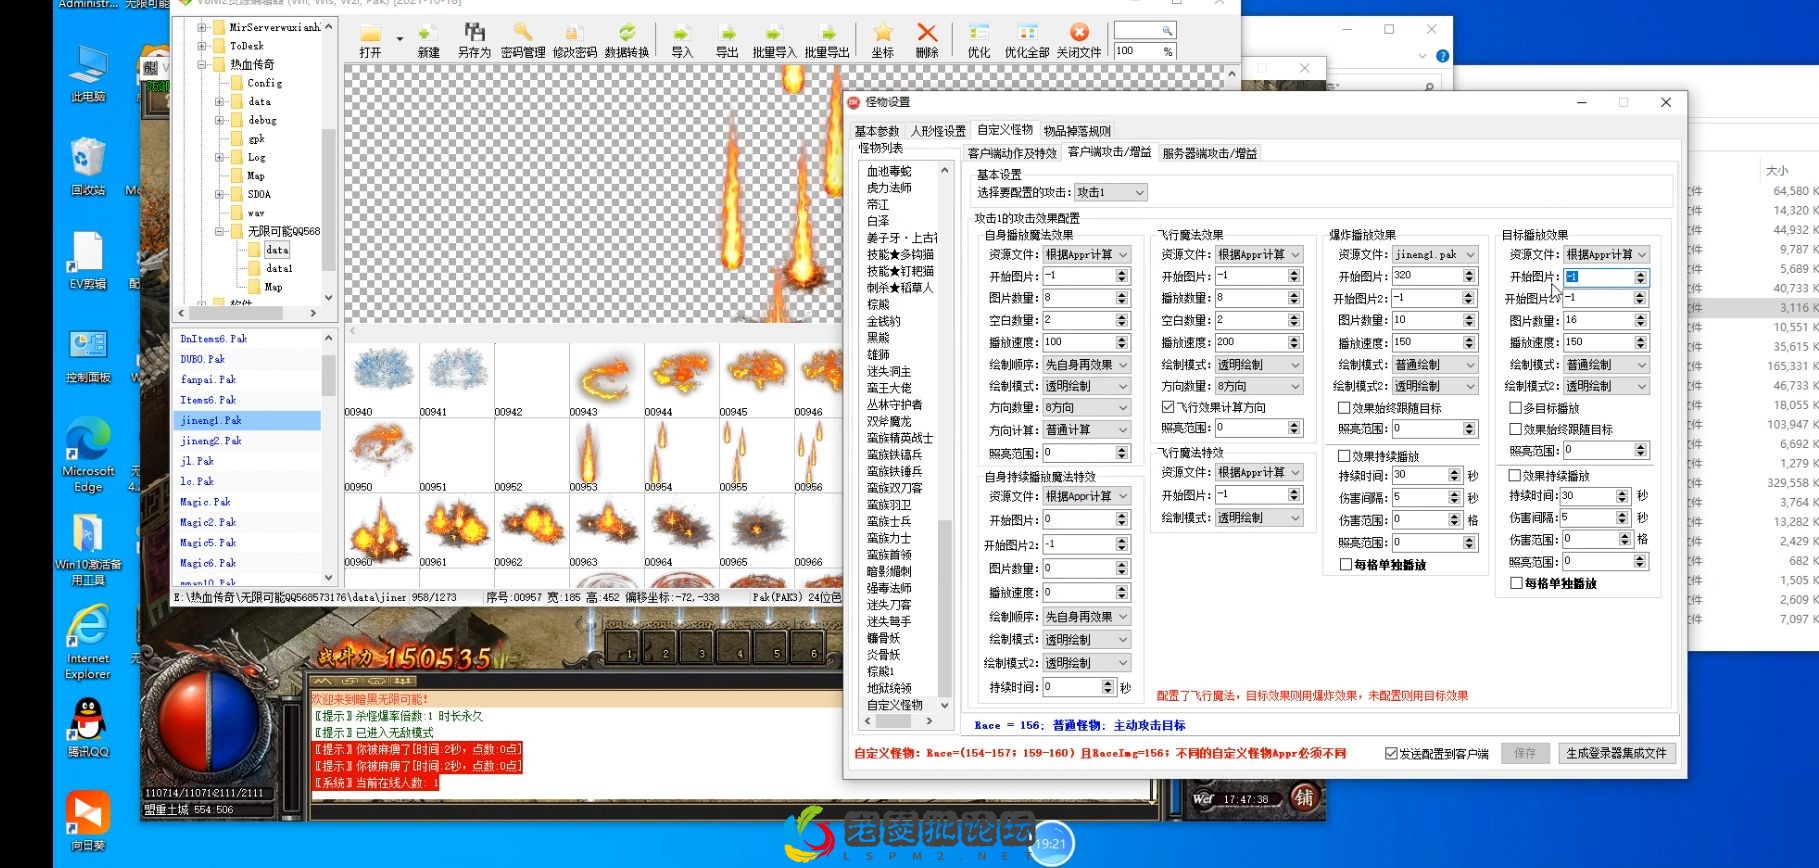
Task: Check 效果始终跟随目标 under 爆炸播放效果
Action: coord(1344,408)
